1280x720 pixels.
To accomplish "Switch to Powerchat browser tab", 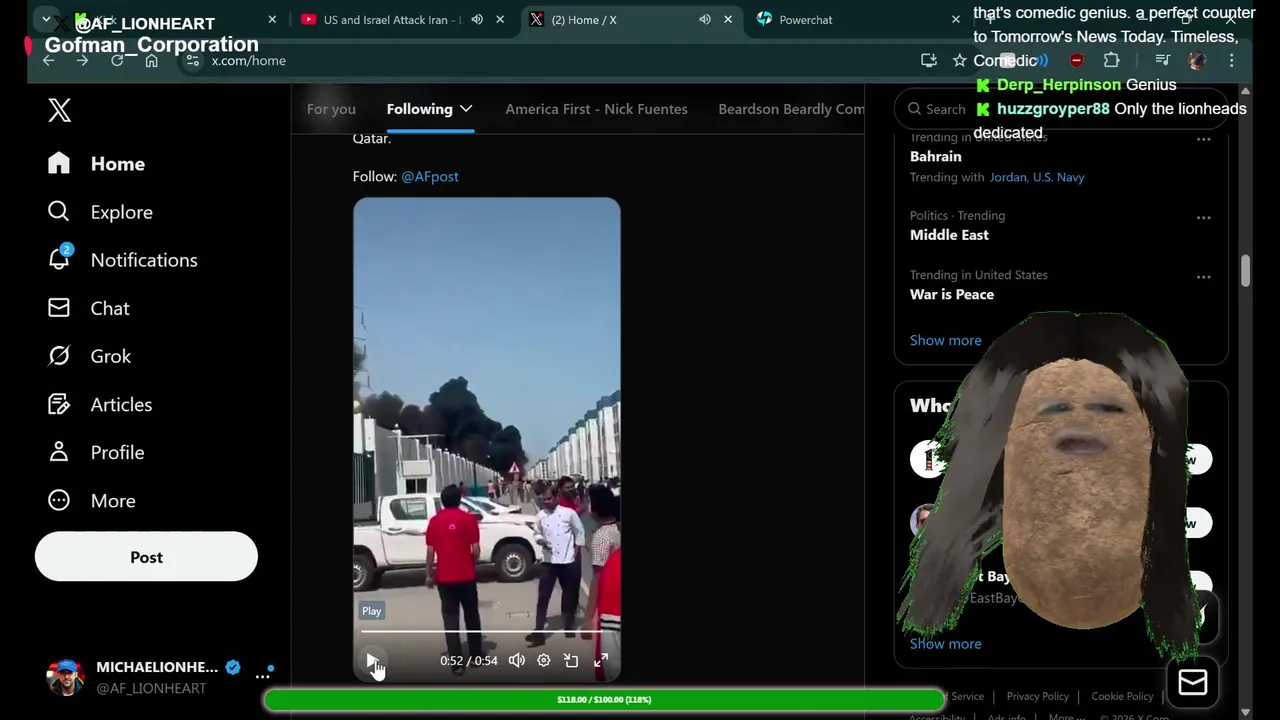I will click(x=806, y=20).
